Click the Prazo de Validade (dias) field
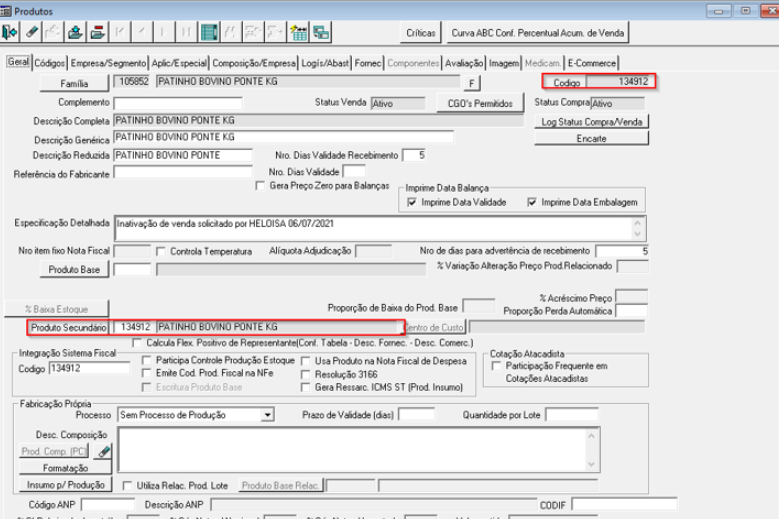 tap(416, 415)
